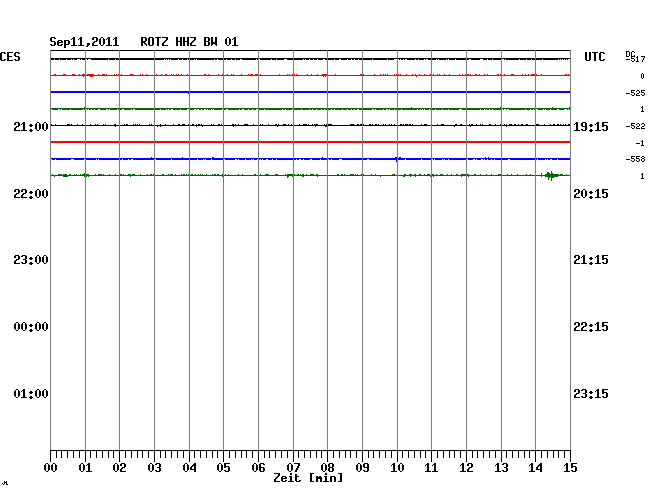The width and height of the screenshot is (650, 494).
Task: Click the x-axis tick label '11'
Action: (432, 468)
